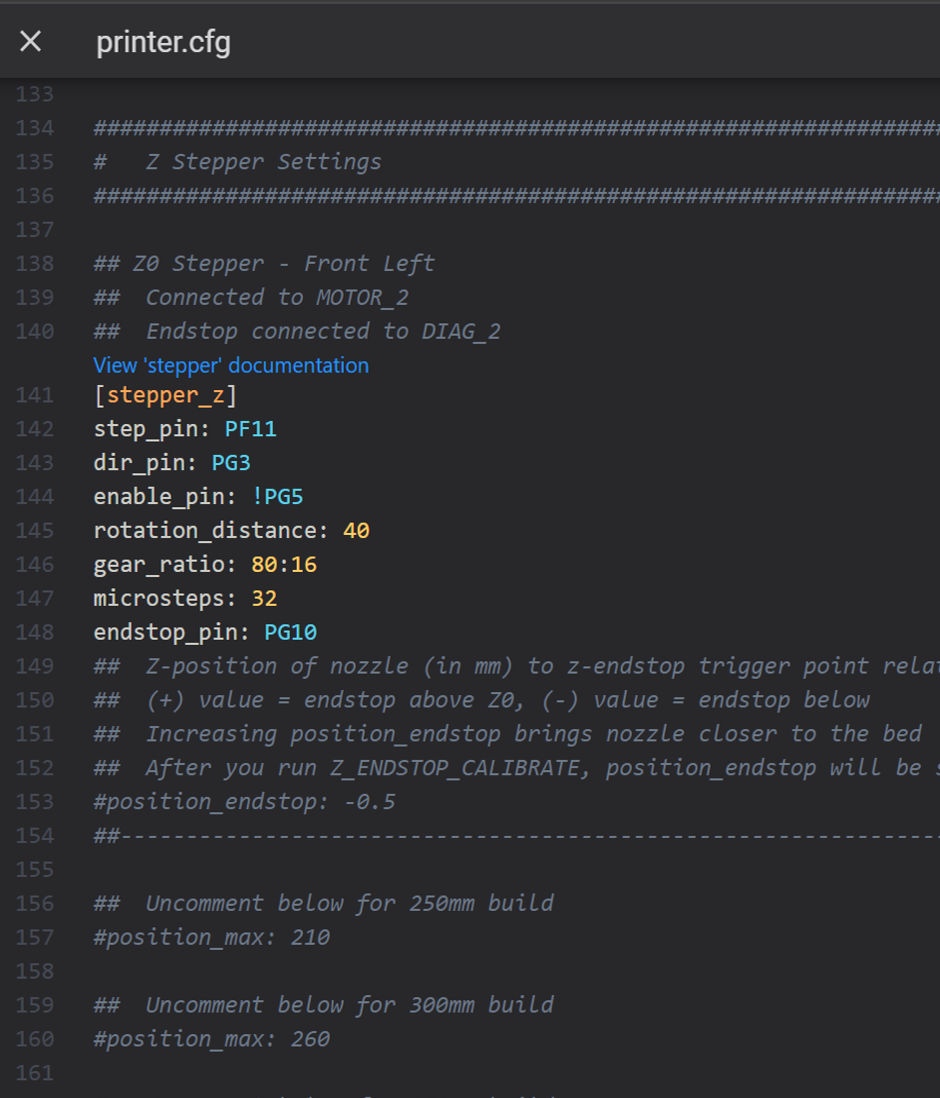The image size is (940, 1098).
Task: Place cursor on [stepper_z] section header
Action: point(166,396)
